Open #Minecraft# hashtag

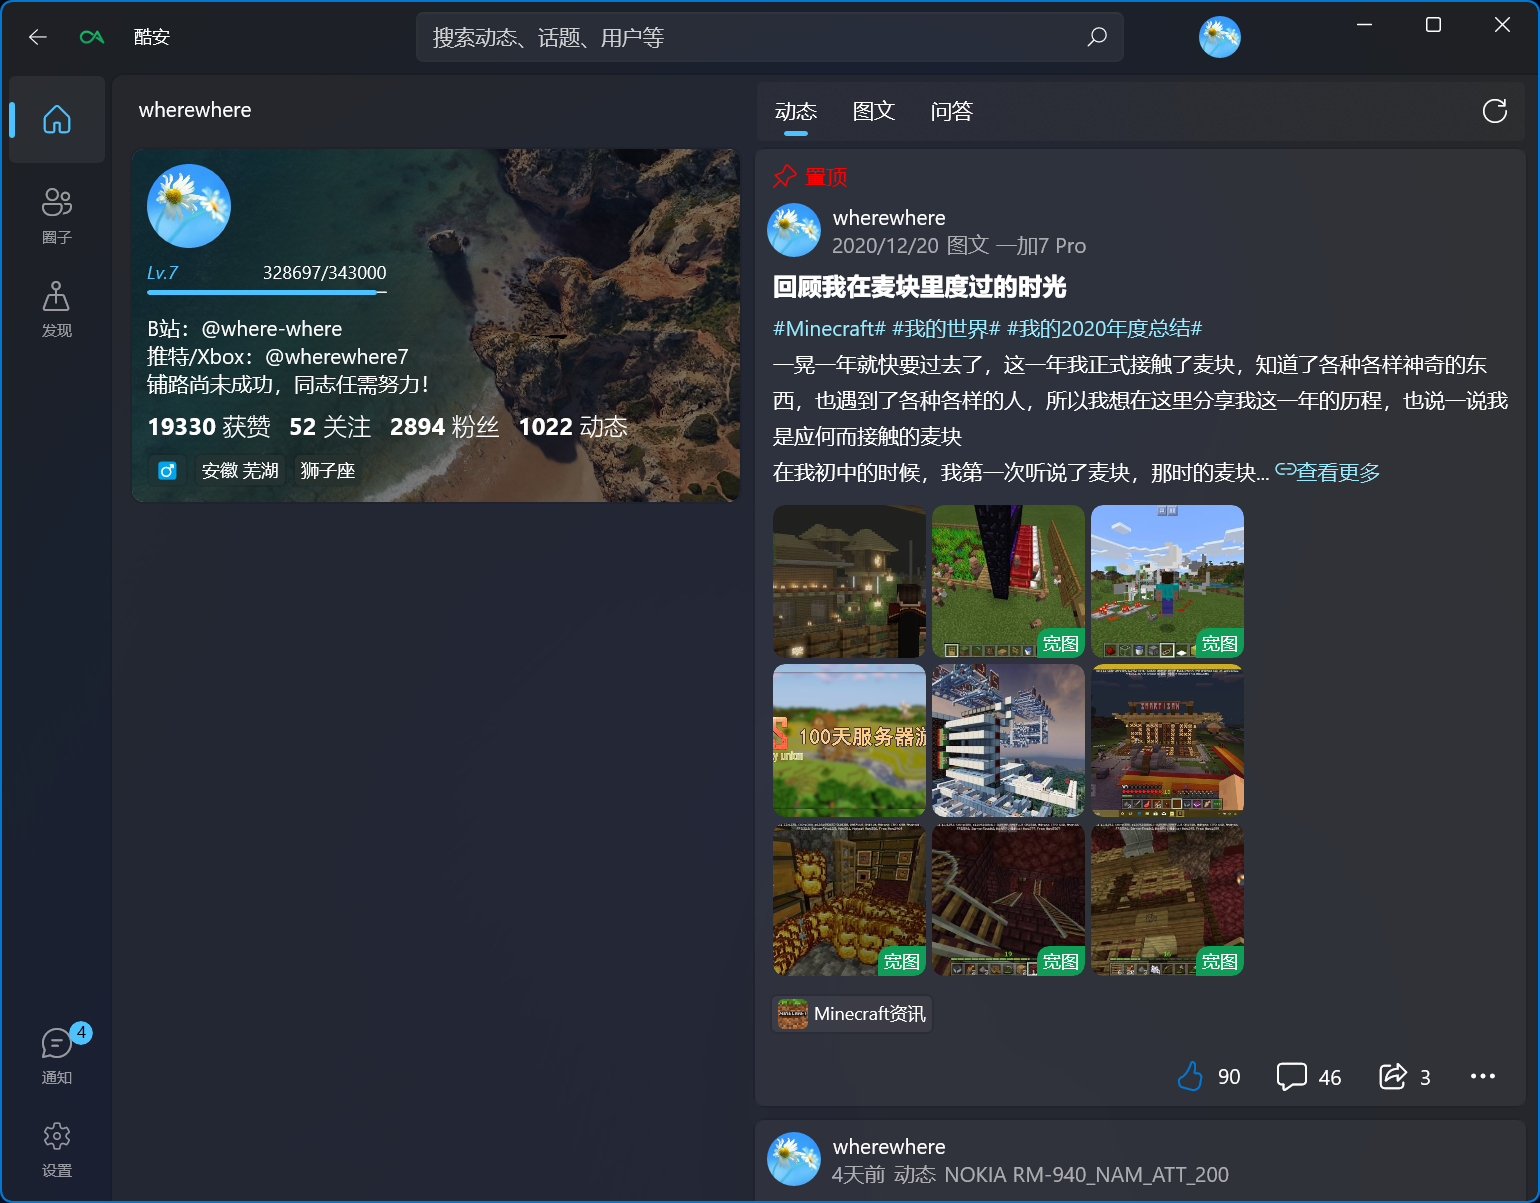[x=830, y=328]
